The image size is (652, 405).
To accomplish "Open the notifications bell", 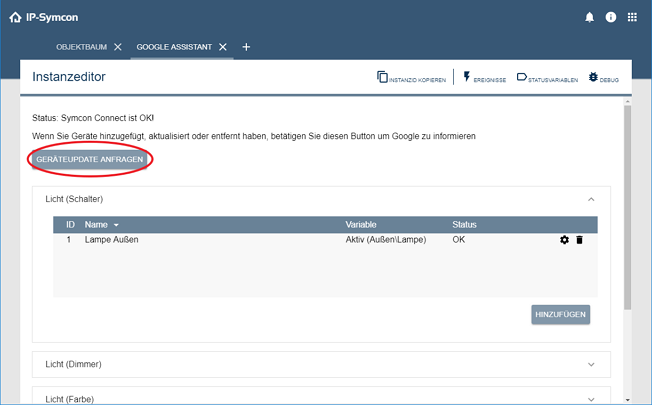I will coord(590,17).
